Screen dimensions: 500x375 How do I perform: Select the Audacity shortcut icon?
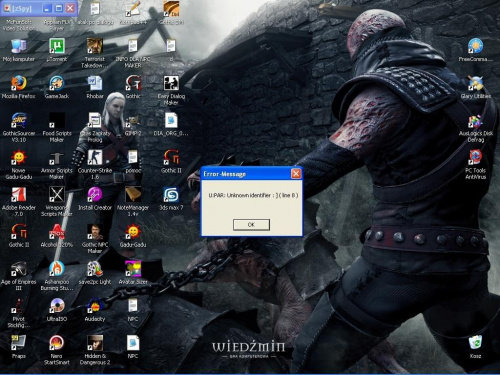[x=95, y=306]
